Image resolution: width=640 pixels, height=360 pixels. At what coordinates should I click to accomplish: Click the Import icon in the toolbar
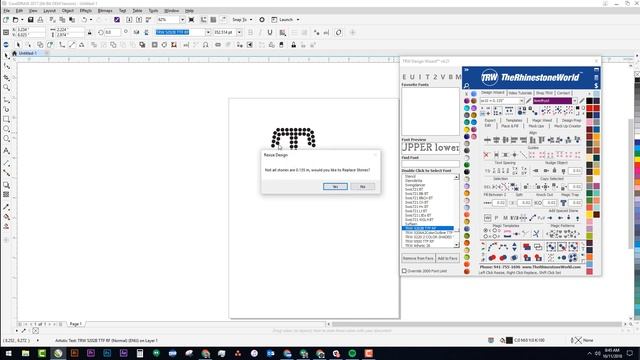[129, 20]
